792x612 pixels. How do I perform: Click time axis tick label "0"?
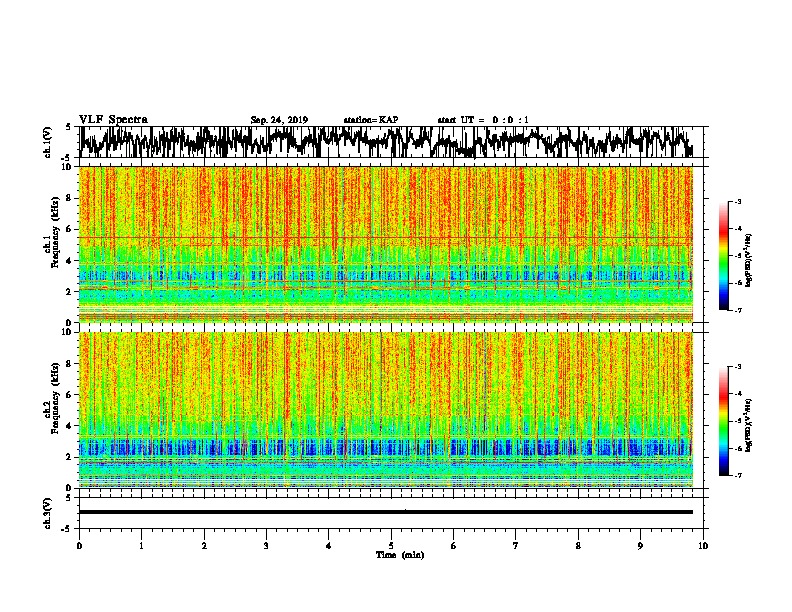tap(79, 546)
